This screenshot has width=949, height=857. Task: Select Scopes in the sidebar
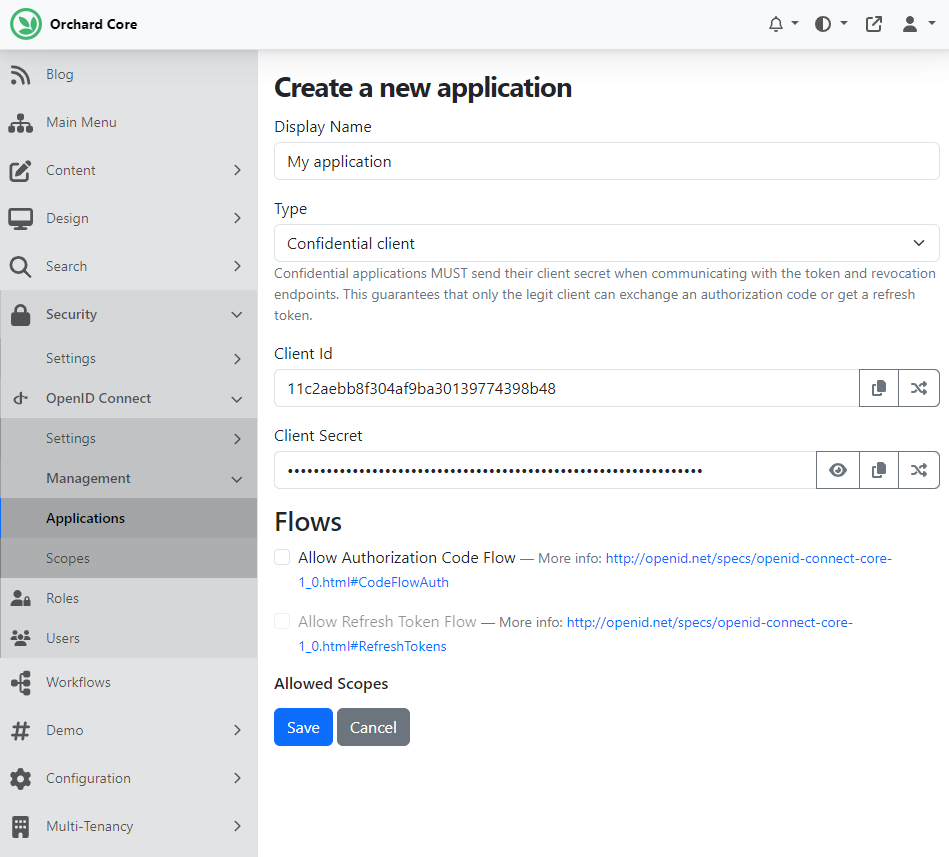pos(129,558)
